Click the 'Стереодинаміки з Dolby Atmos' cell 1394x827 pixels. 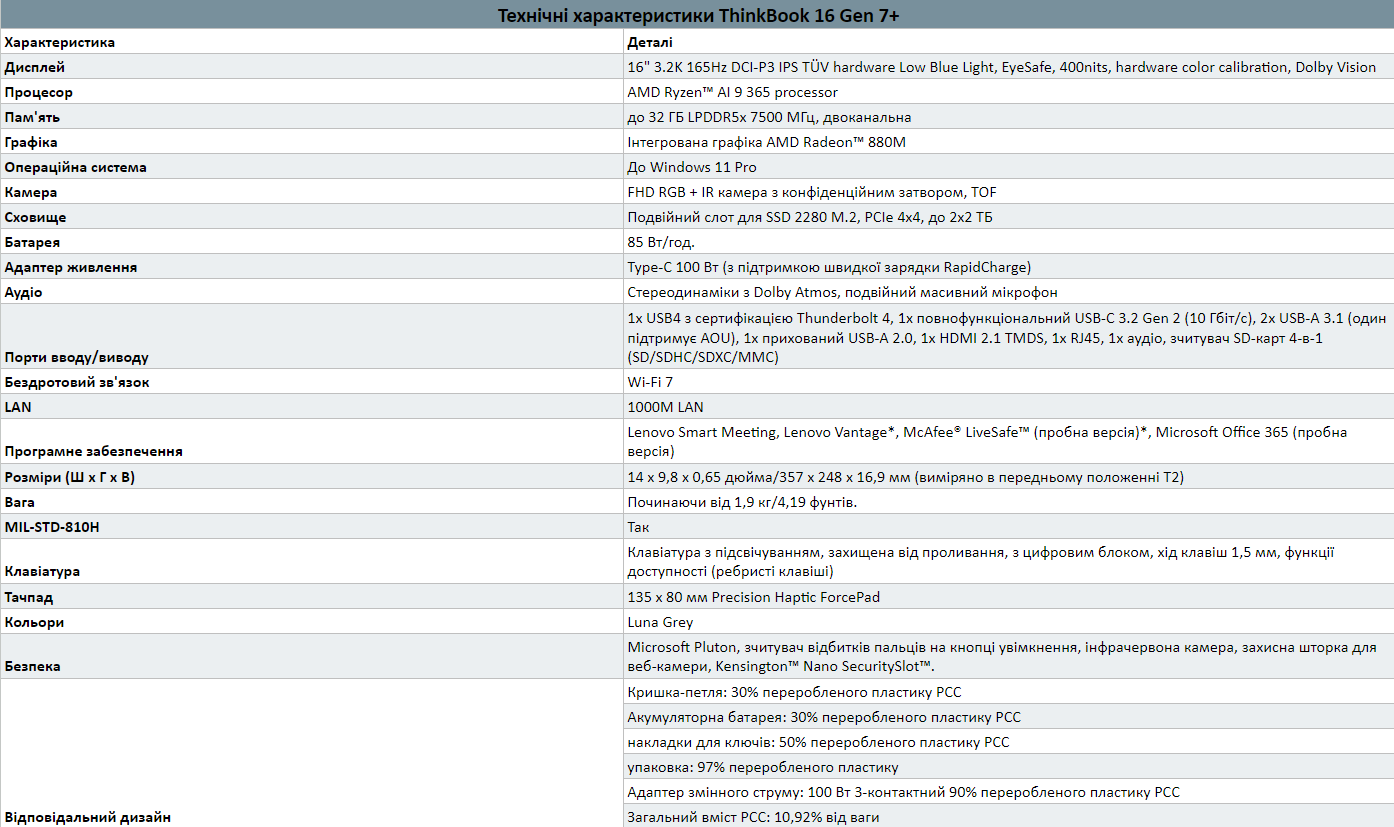click(x=1008, y=292)
